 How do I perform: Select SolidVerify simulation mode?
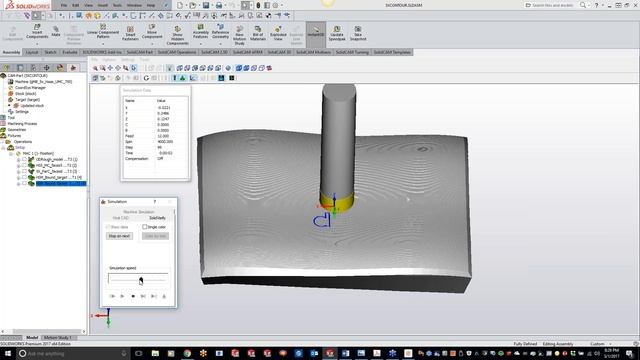click(157, 218)
